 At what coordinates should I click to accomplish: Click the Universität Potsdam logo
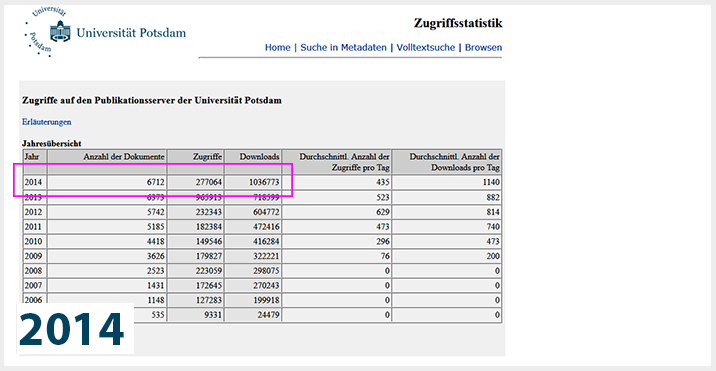point(105,32)
